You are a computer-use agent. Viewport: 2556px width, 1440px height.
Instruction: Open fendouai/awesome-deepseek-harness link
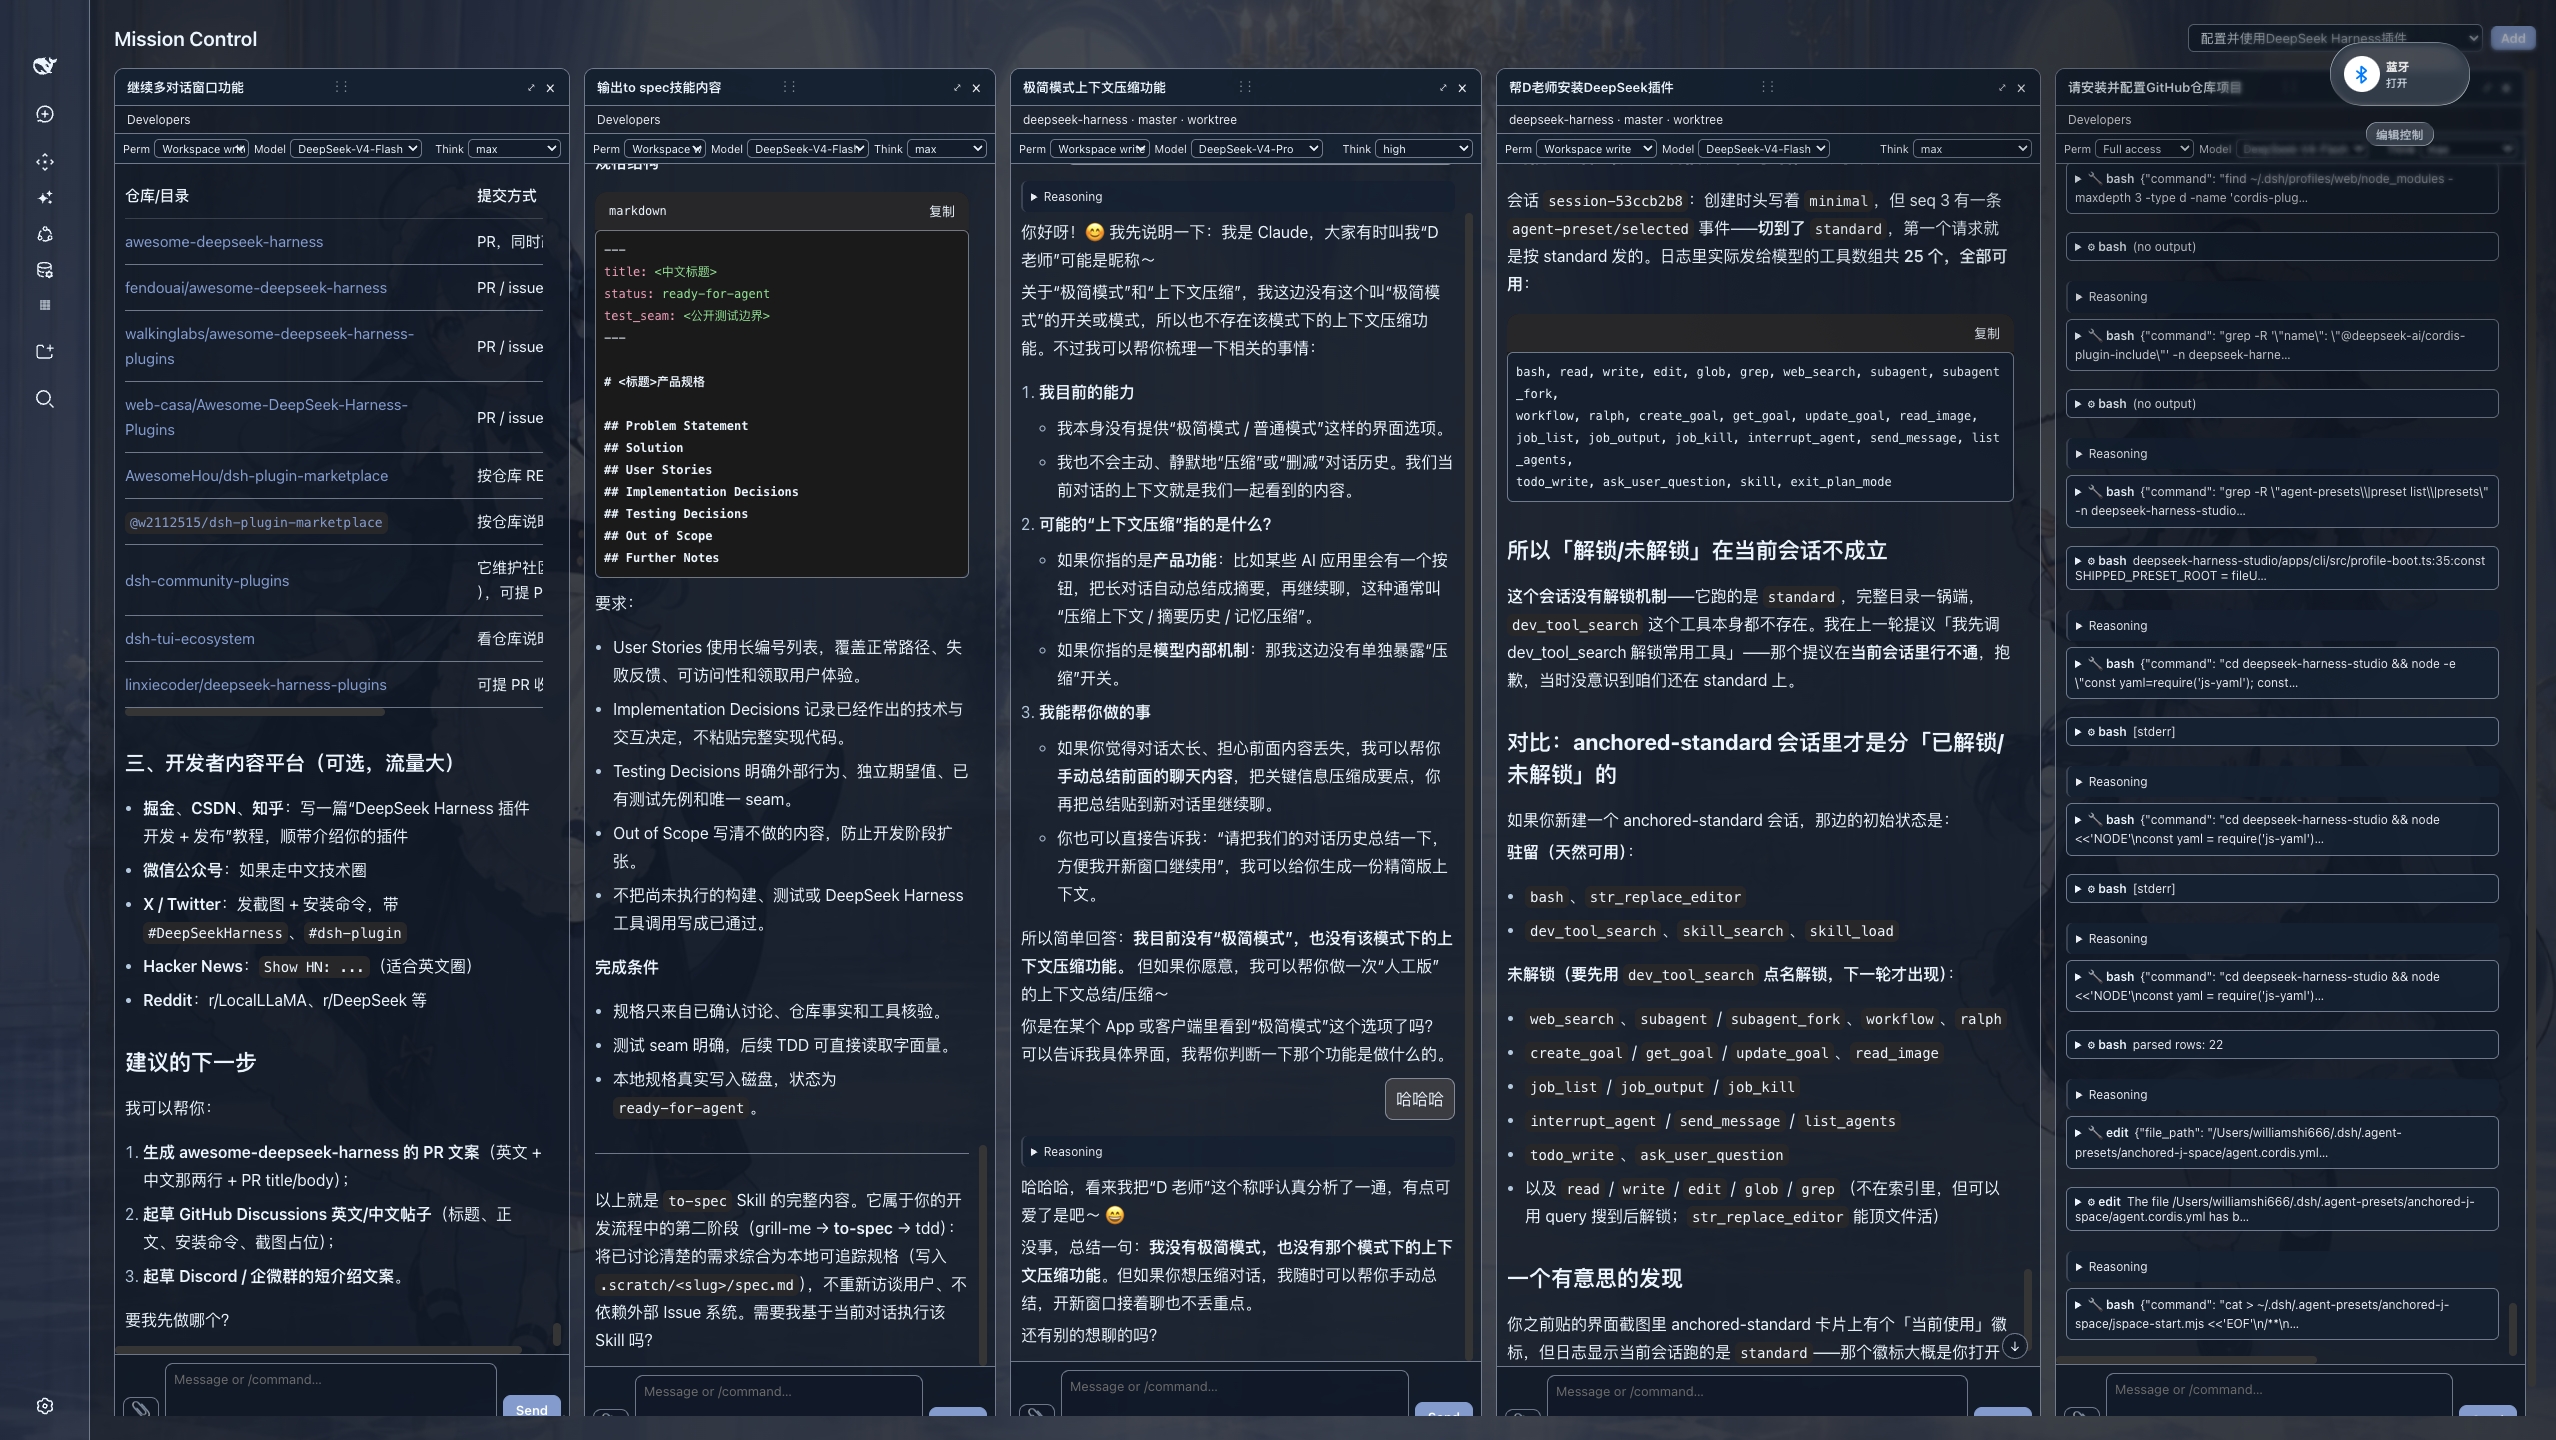256,288
